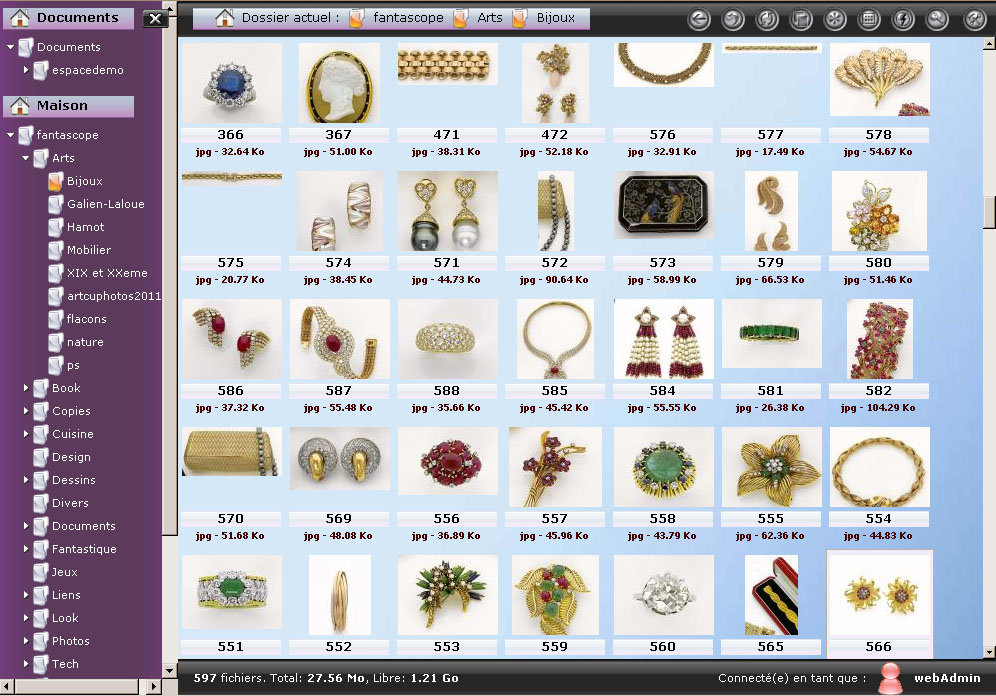Screen dimensions: 996x696
Task: Refresh the folder with the circular arrows icon
Action: (x=767, y=20)
